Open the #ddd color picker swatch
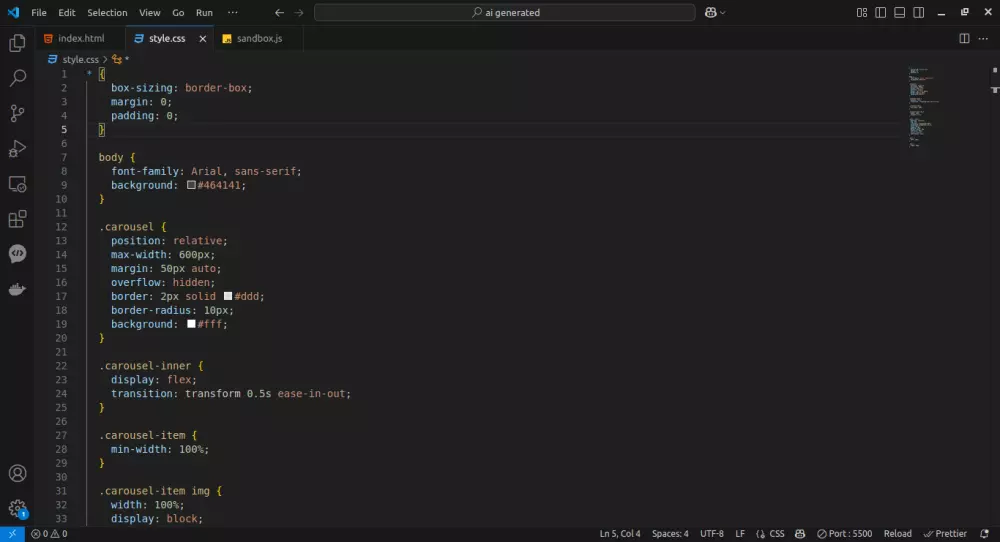Viewport: 1000px width, 542px height. click(228, 296)
